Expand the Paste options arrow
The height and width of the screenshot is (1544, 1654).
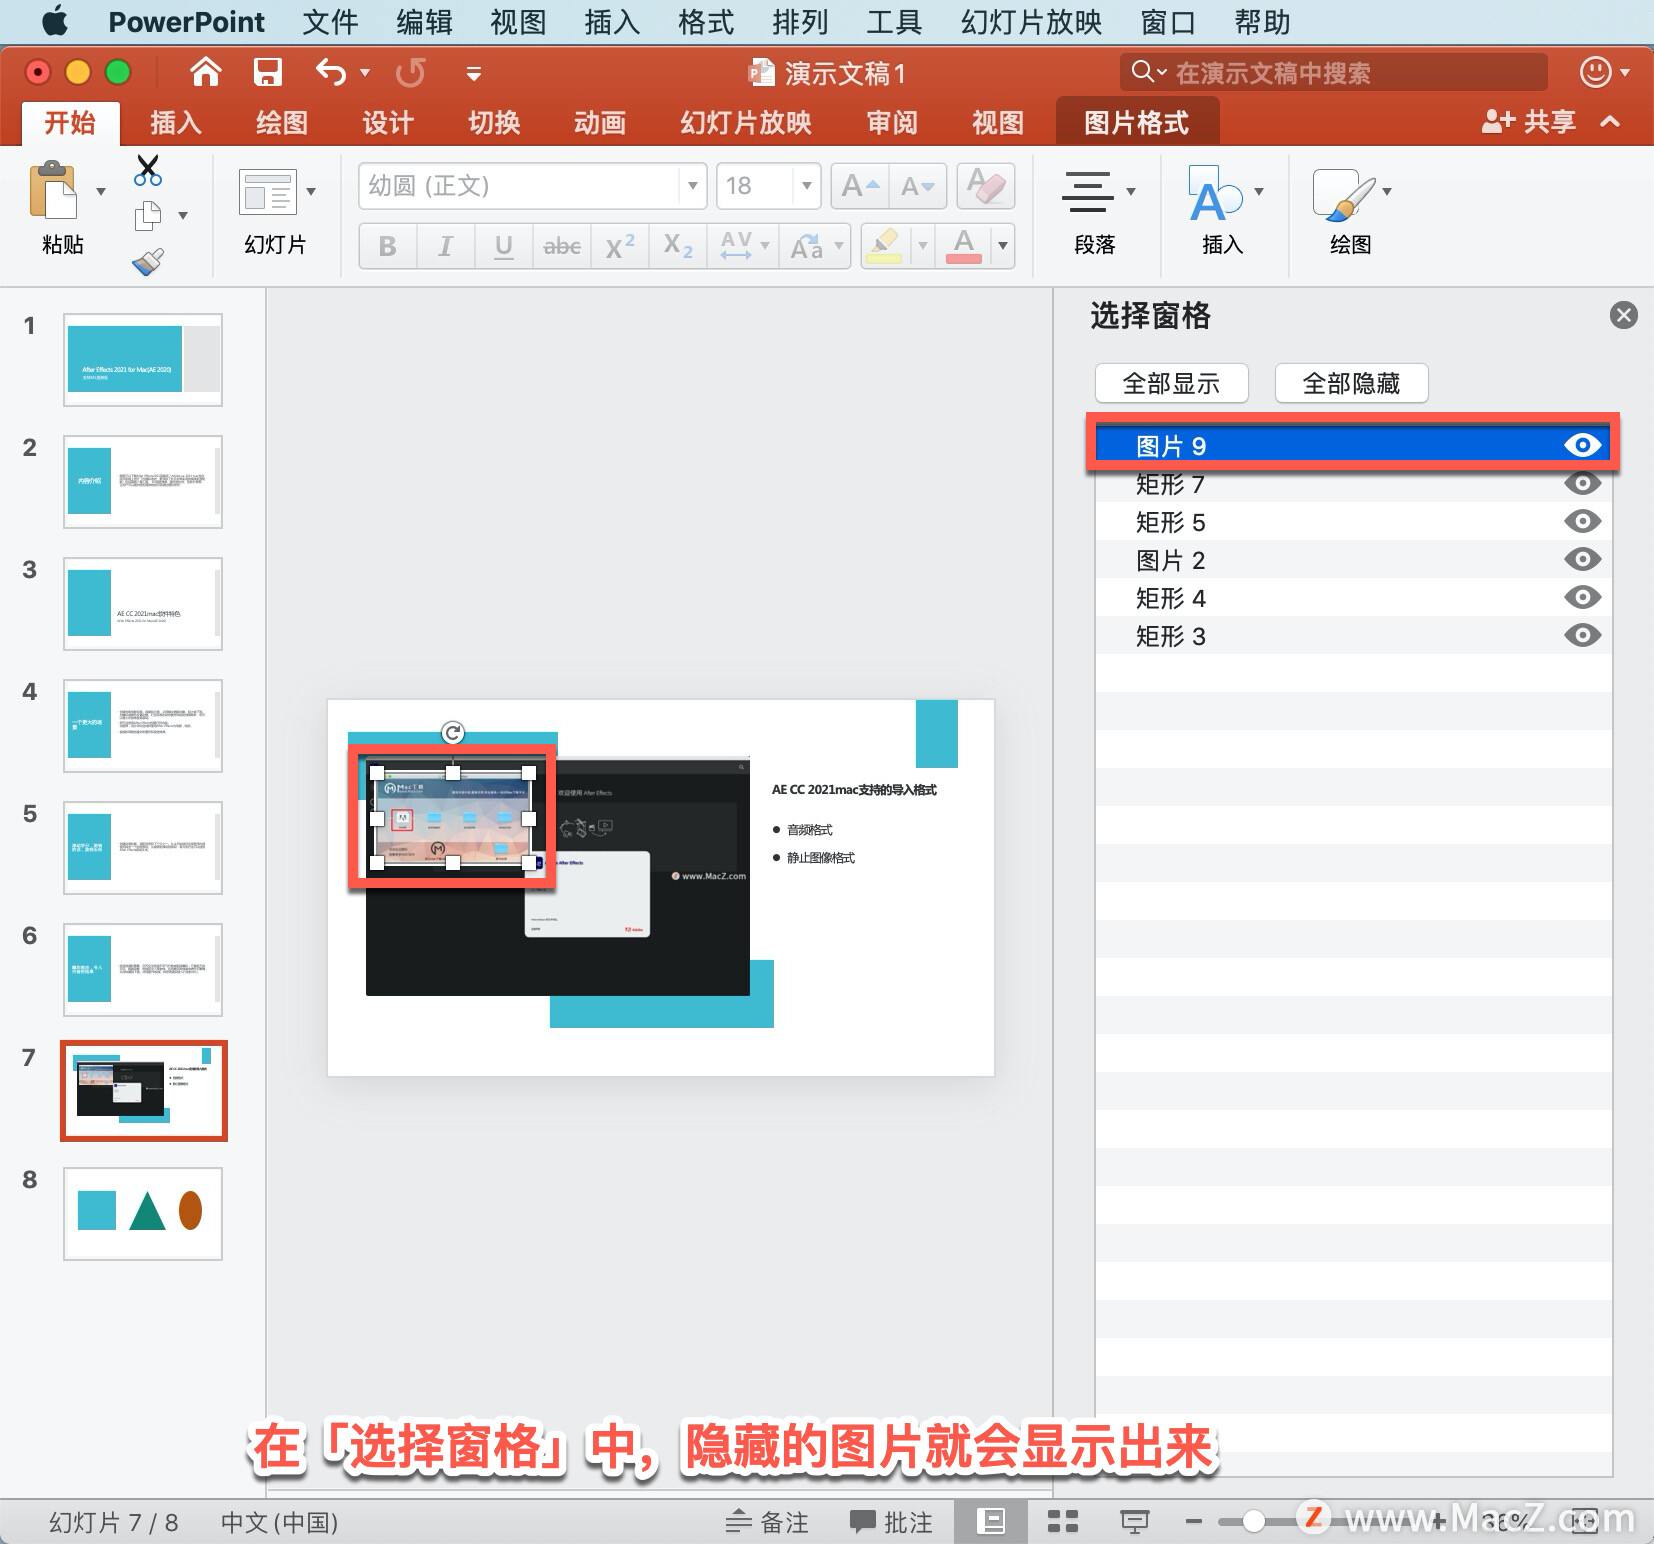click(100, 191)
